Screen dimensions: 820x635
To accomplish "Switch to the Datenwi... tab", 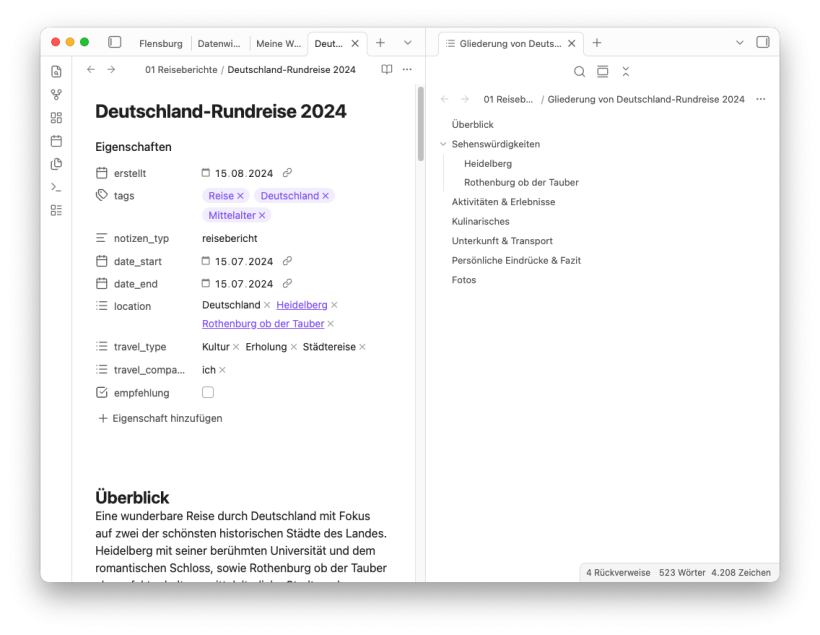I will 219,43.
